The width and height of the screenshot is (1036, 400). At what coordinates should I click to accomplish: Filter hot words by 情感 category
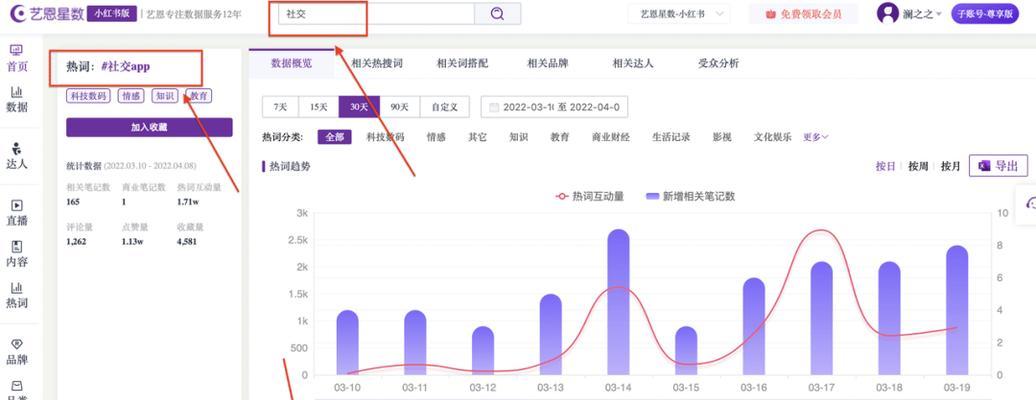coord(436,137)
